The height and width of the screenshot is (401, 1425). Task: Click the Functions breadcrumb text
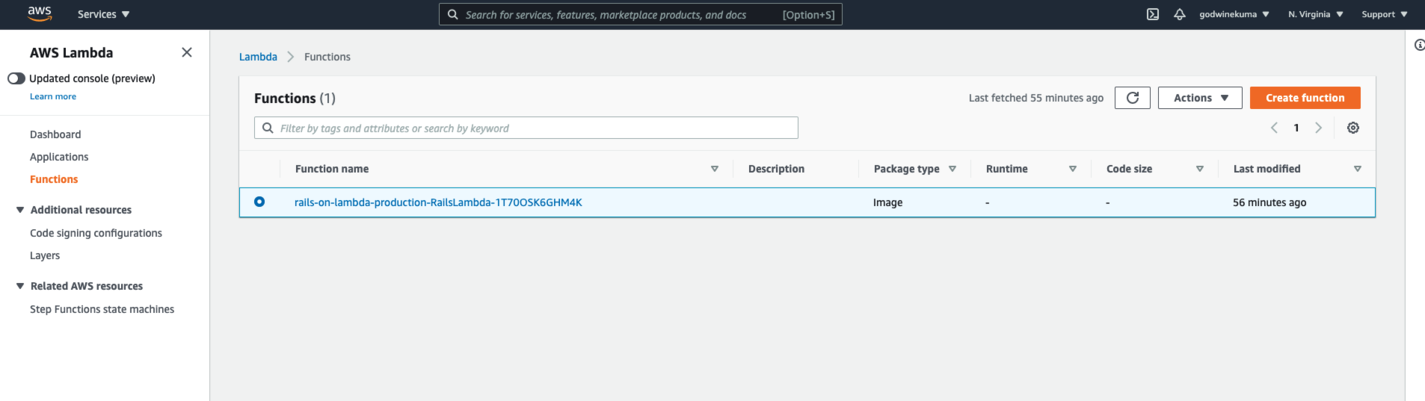click(x=327, y=57)
